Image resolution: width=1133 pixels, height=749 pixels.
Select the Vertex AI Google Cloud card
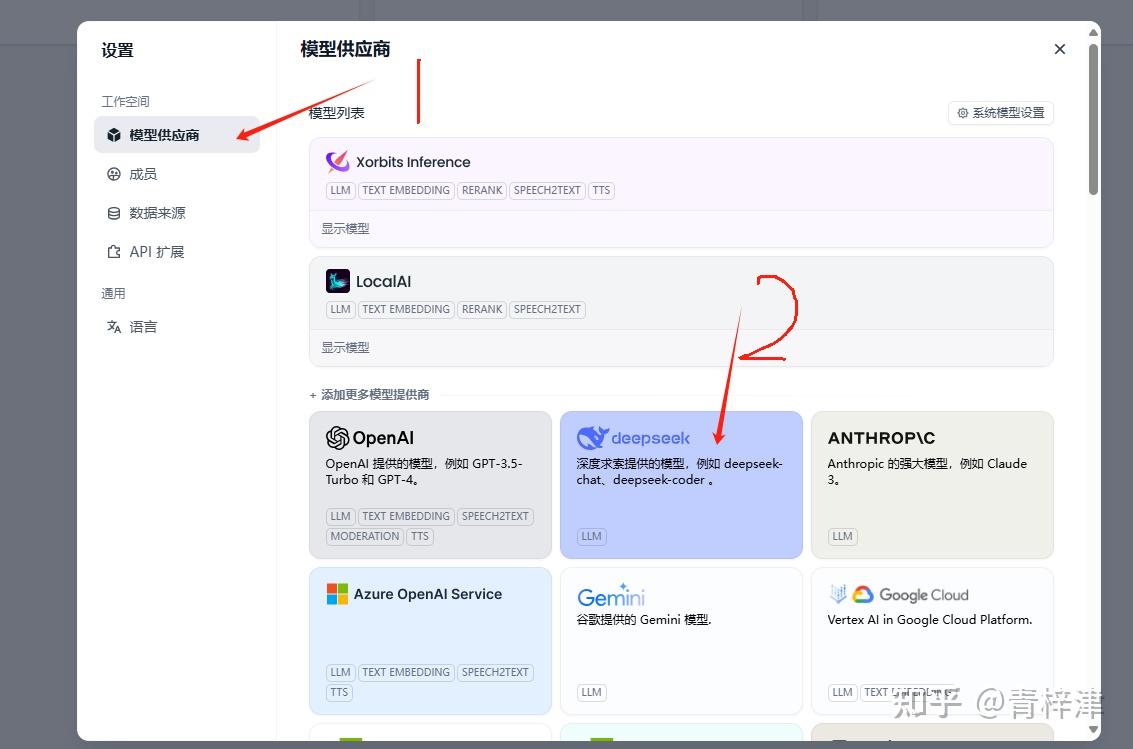click(932, 641)
